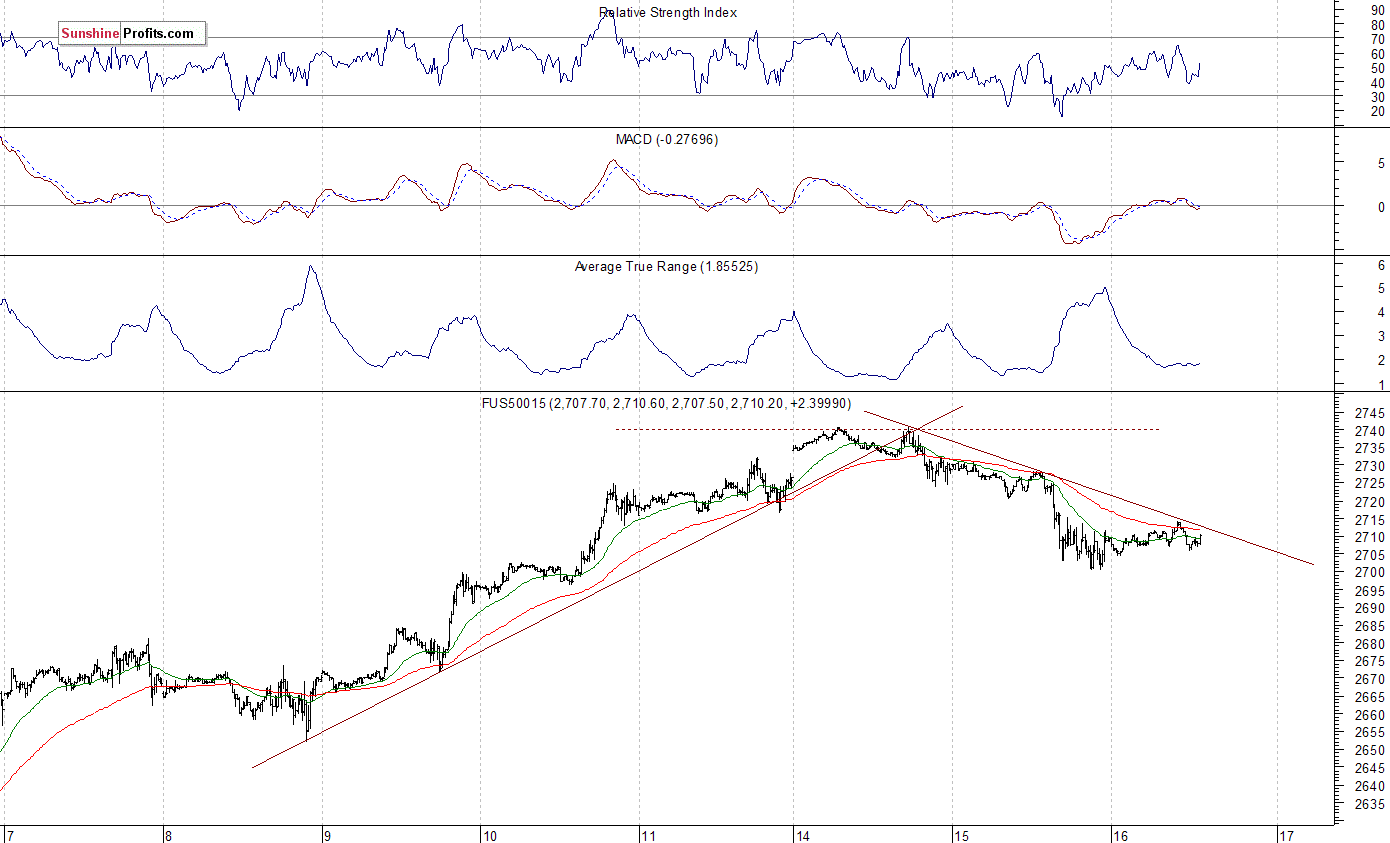Select the RSI scale value 30
The height and width of the screenshot is (843, 1390).
[1378, 96]
